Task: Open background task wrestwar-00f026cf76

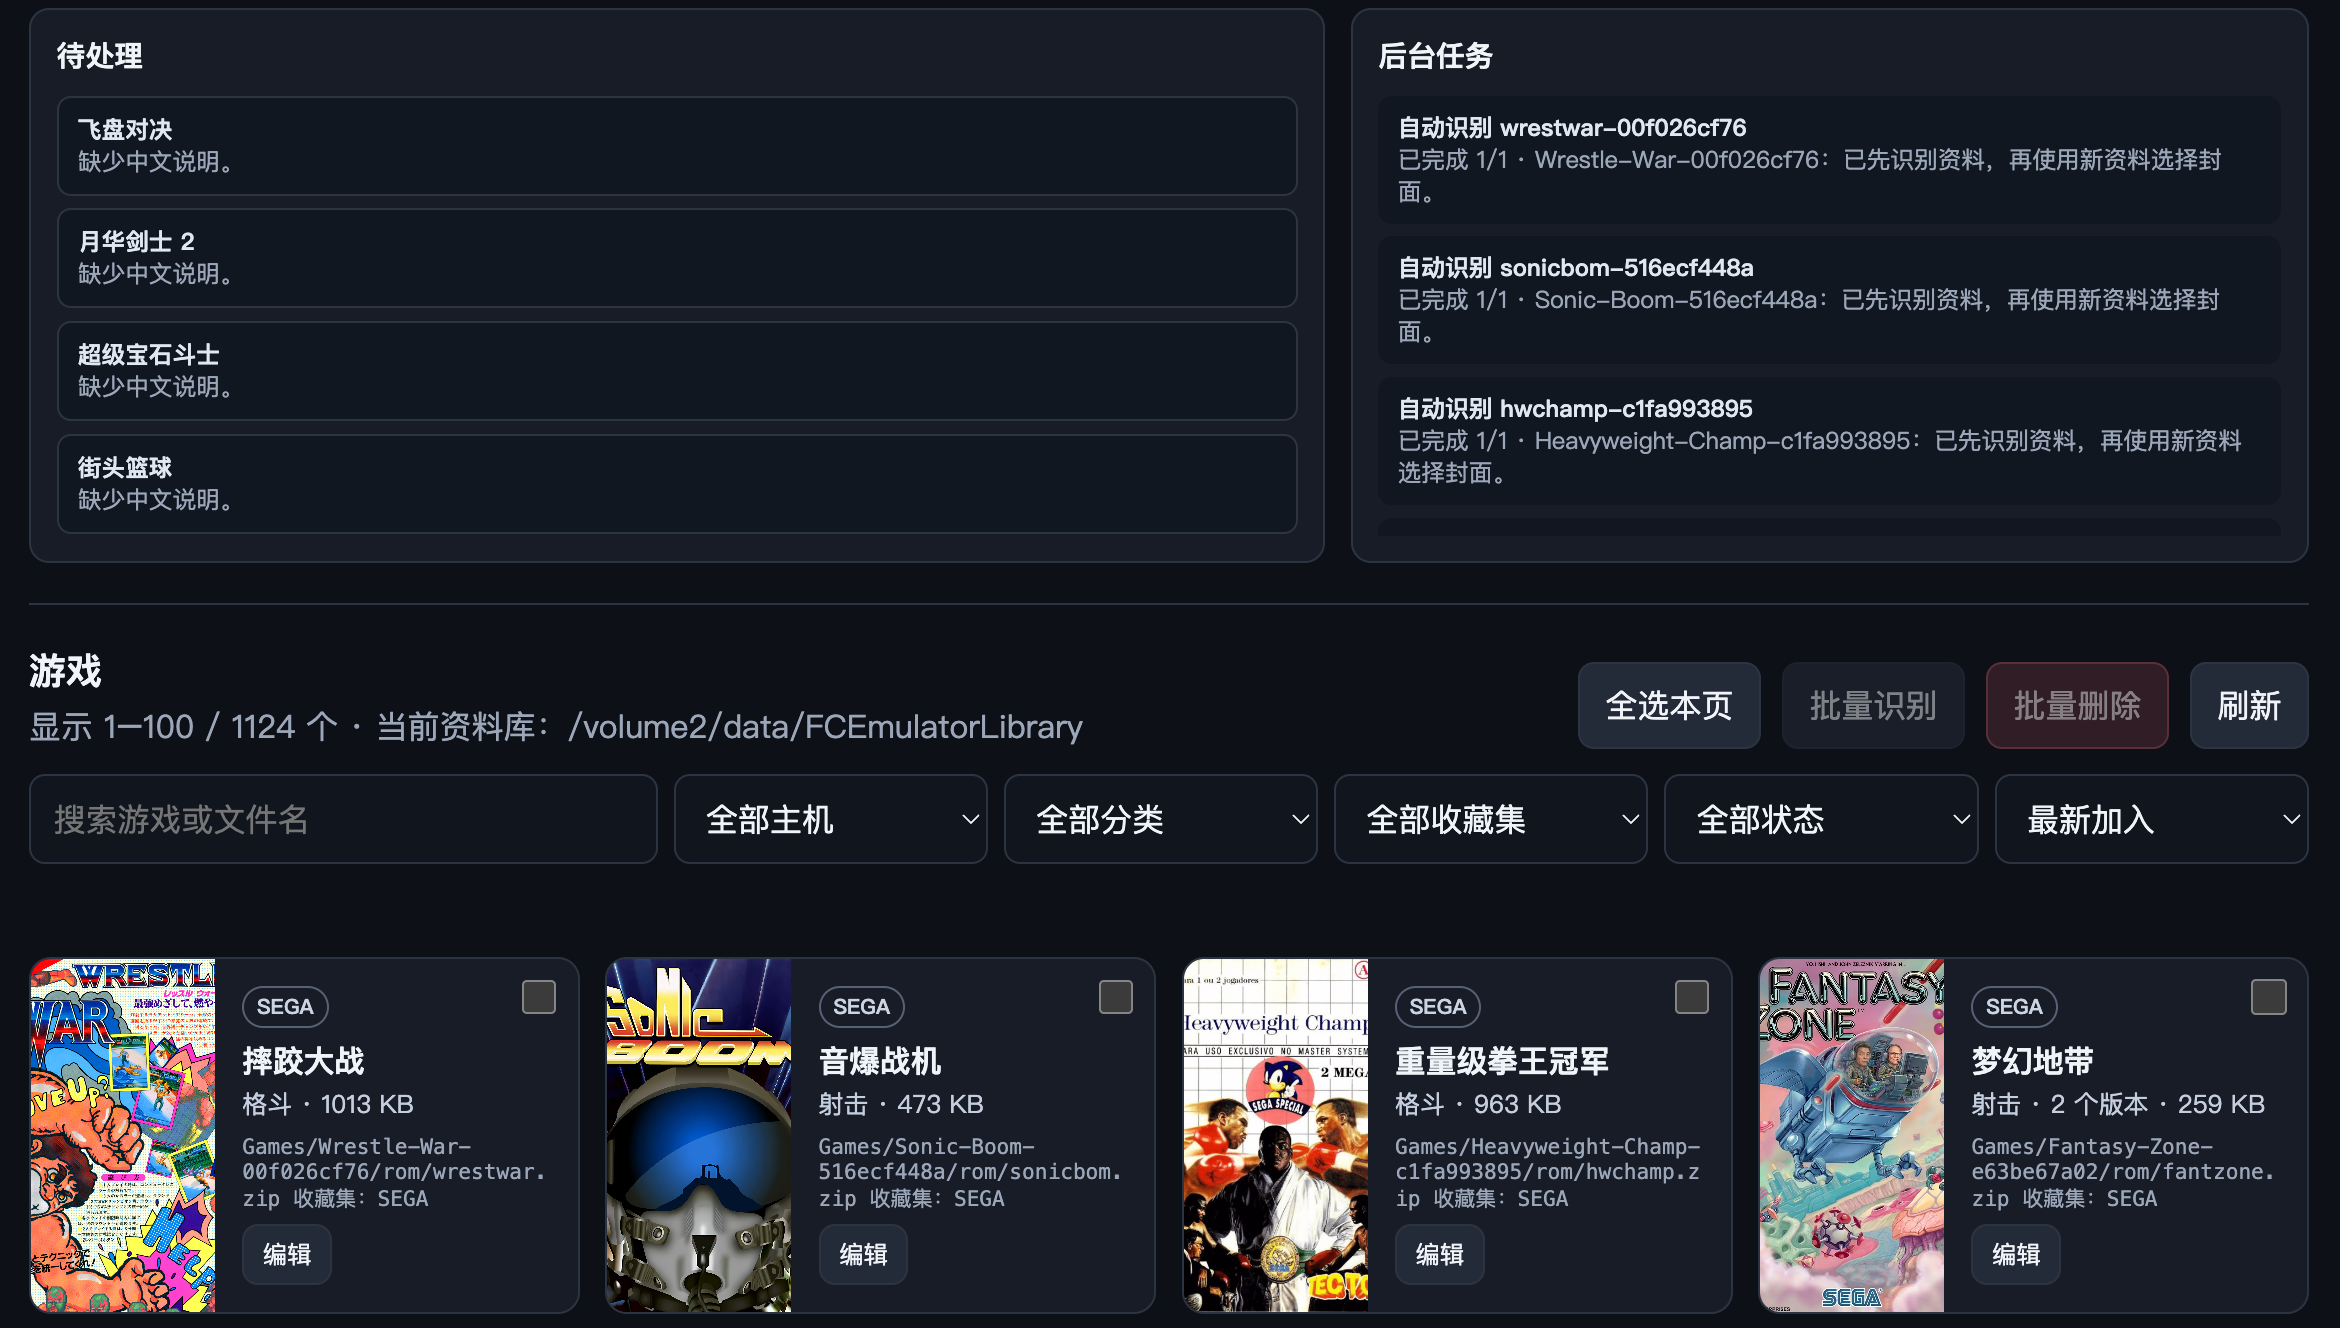Action: tap(1830, 160)
